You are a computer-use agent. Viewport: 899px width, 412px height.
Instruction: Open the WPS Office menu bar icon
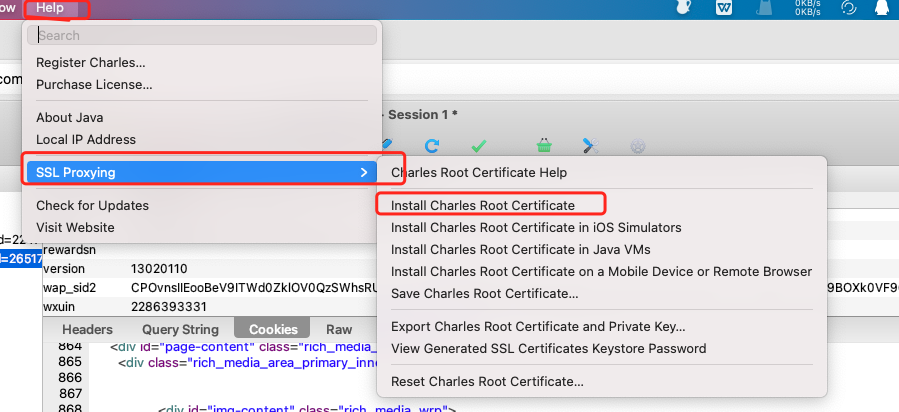pos(724,7)
